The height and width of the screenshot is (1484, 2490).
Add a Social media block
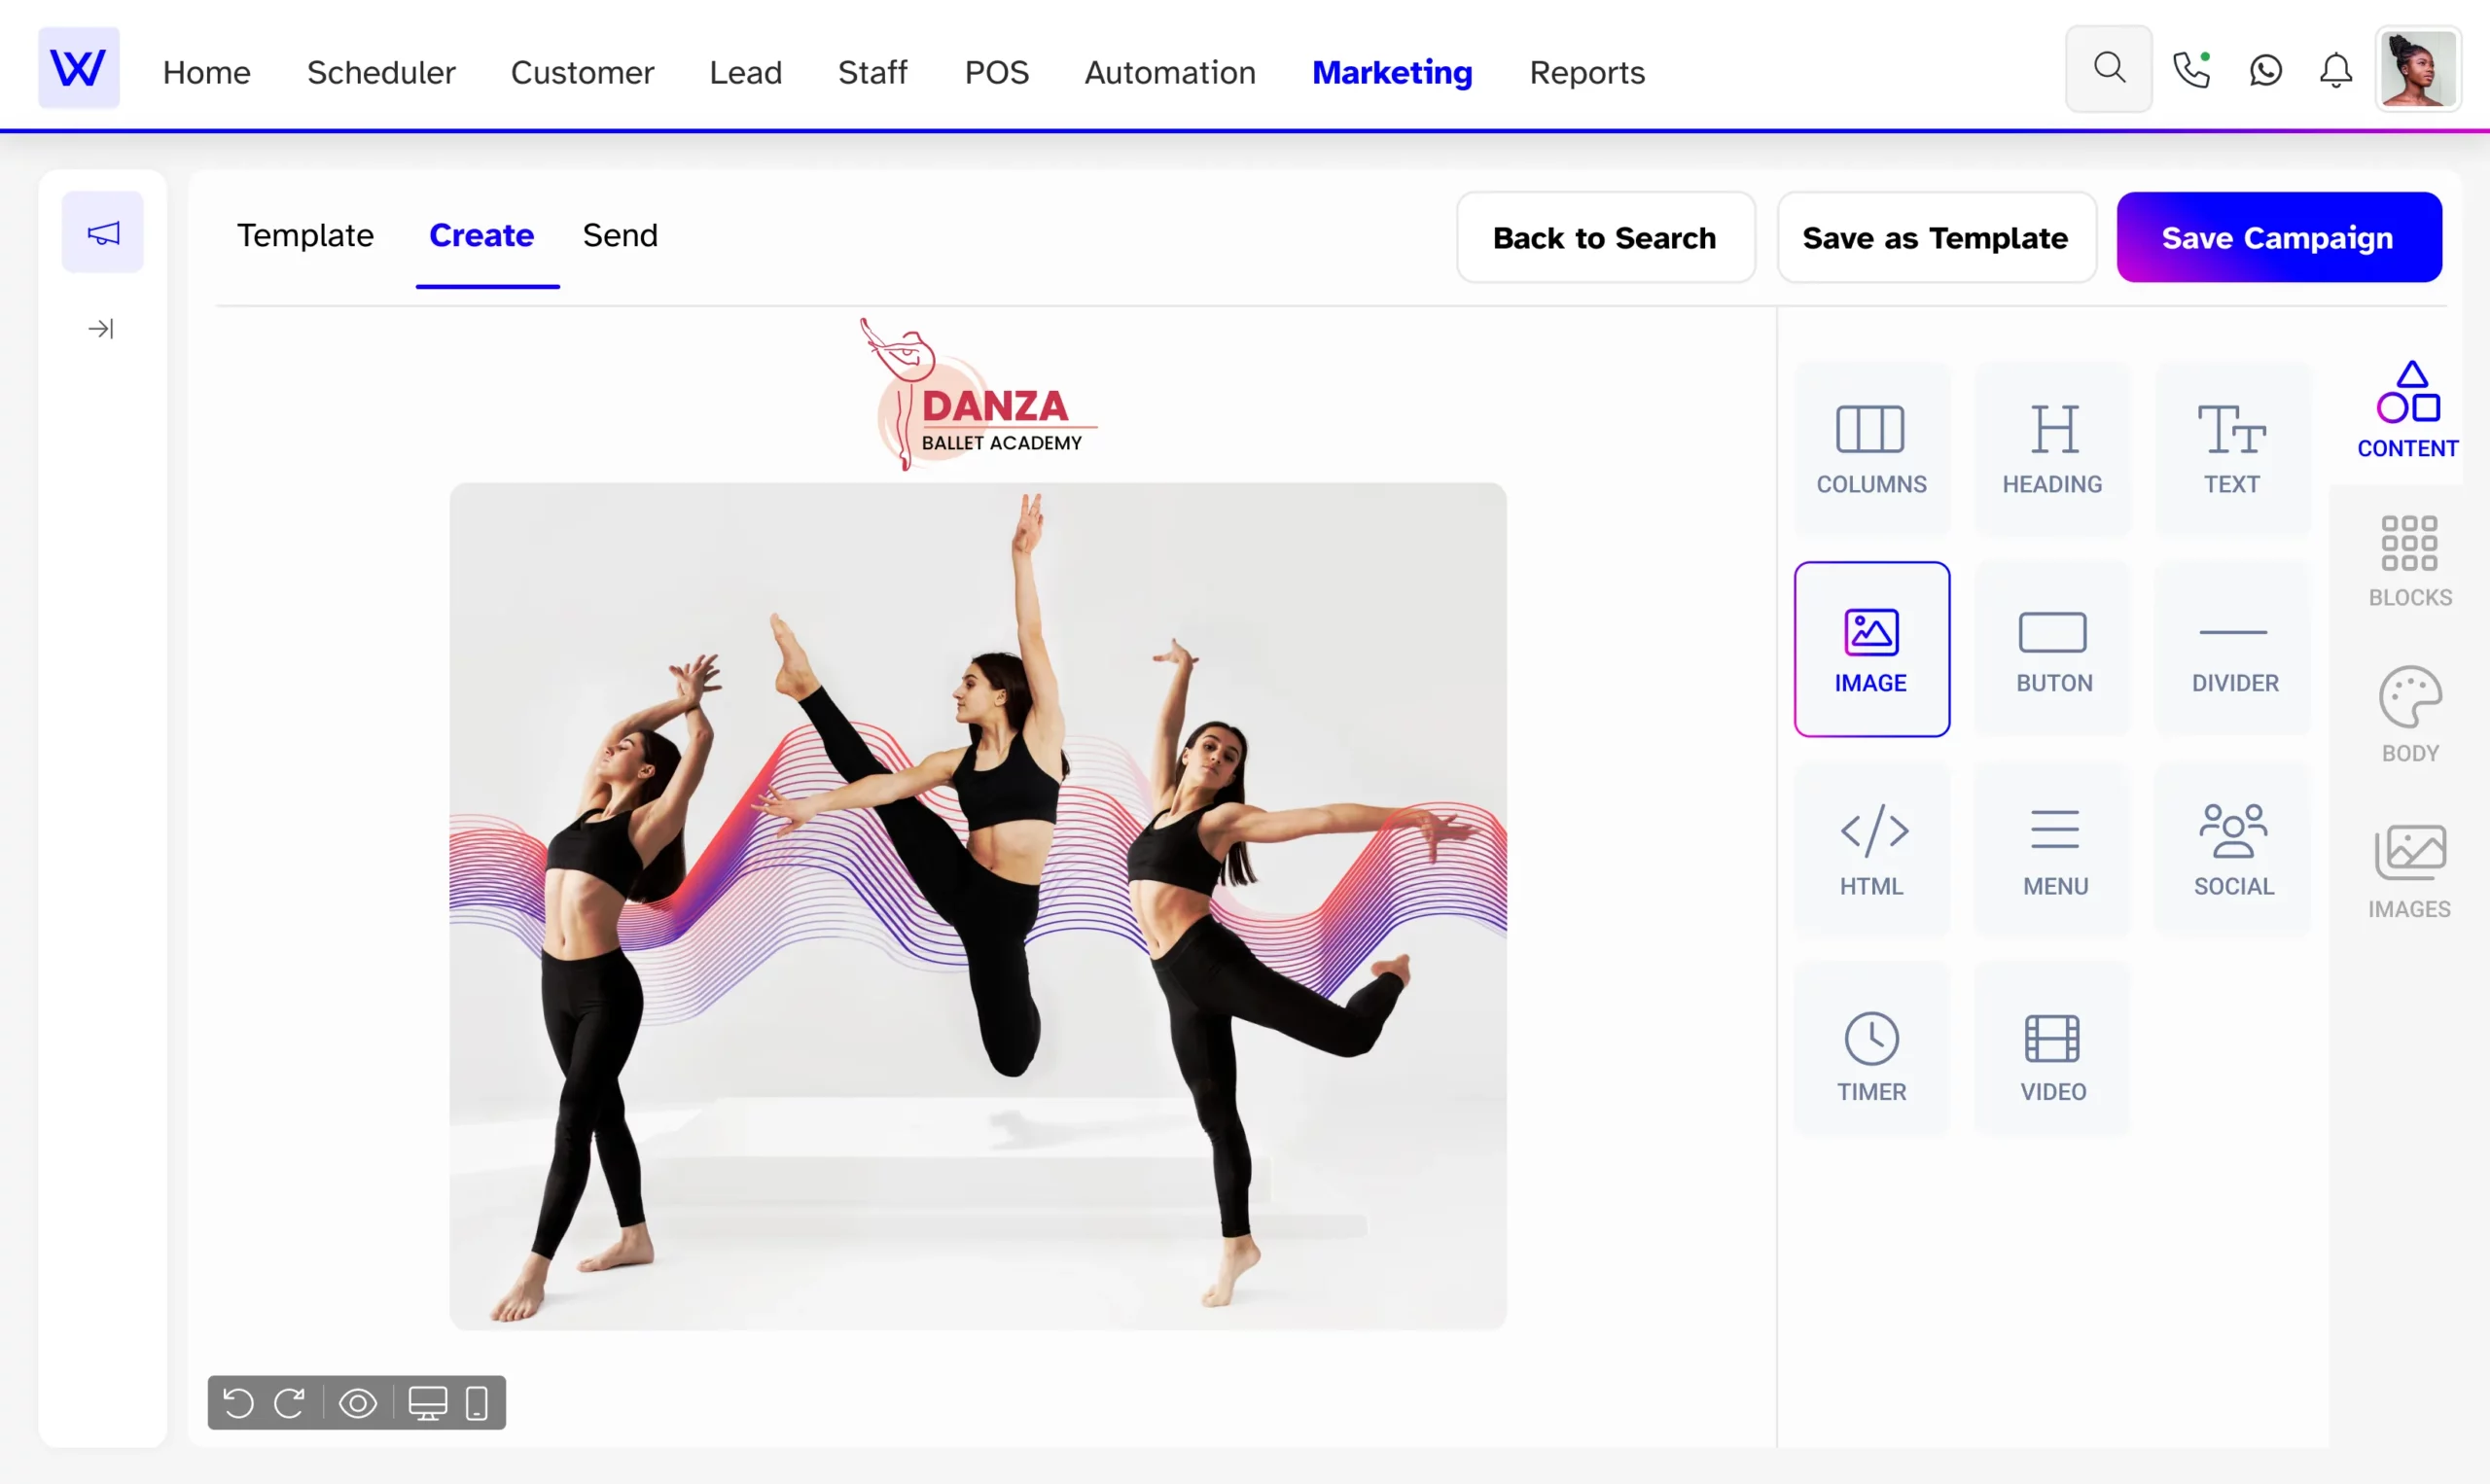pos(2233,848)
